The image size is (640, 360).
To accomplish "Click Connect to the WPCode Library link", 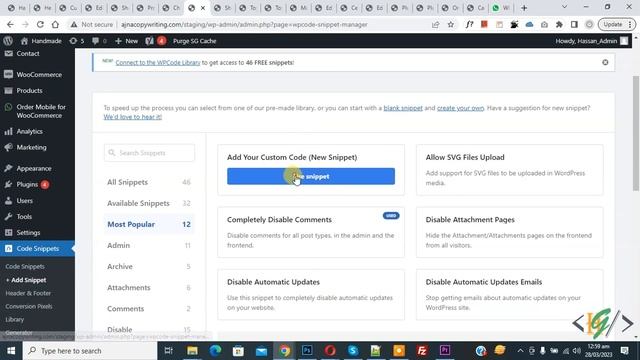I will tap(158, 62).
